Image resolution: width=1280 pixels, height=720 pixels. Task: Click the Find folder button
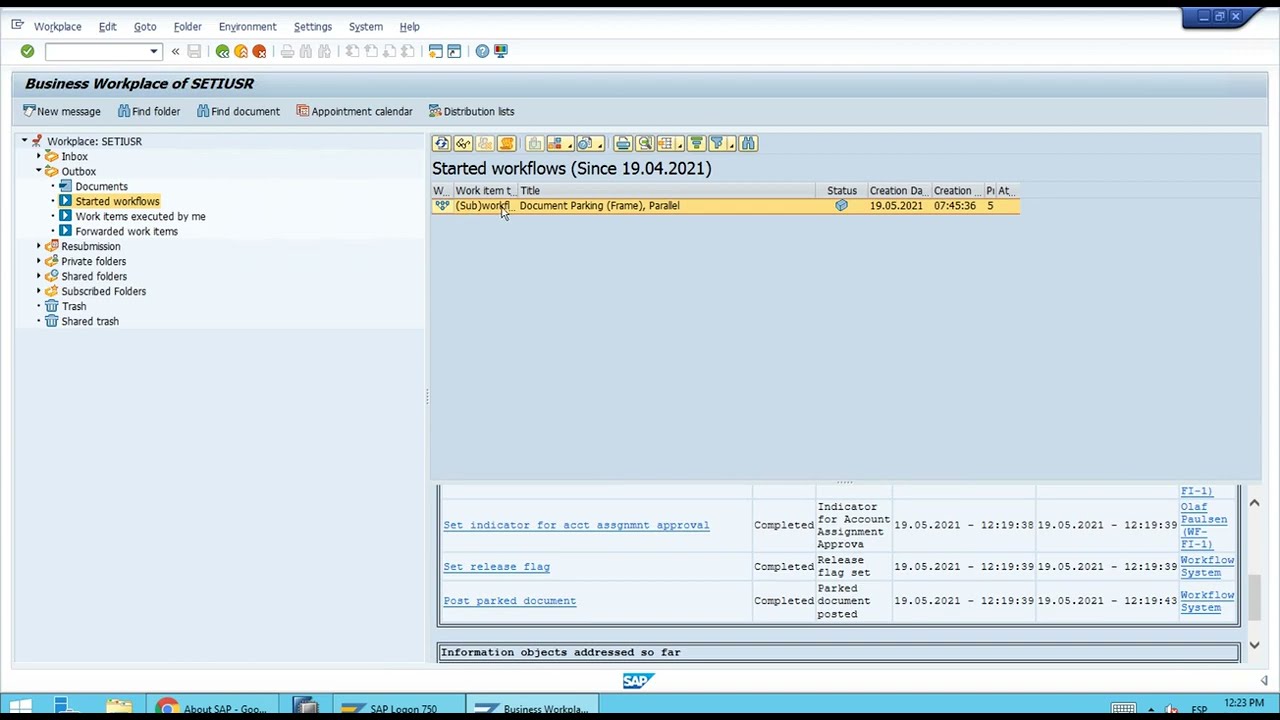(148, 111)
